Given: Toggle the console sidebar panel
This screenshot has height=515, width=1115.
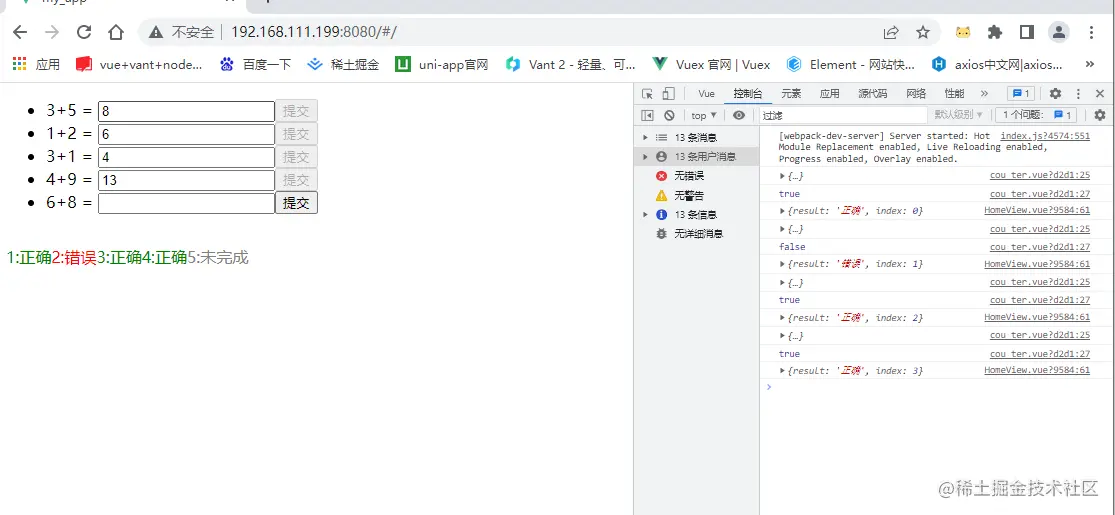Looking at the screenshot, I should (647, 115).
